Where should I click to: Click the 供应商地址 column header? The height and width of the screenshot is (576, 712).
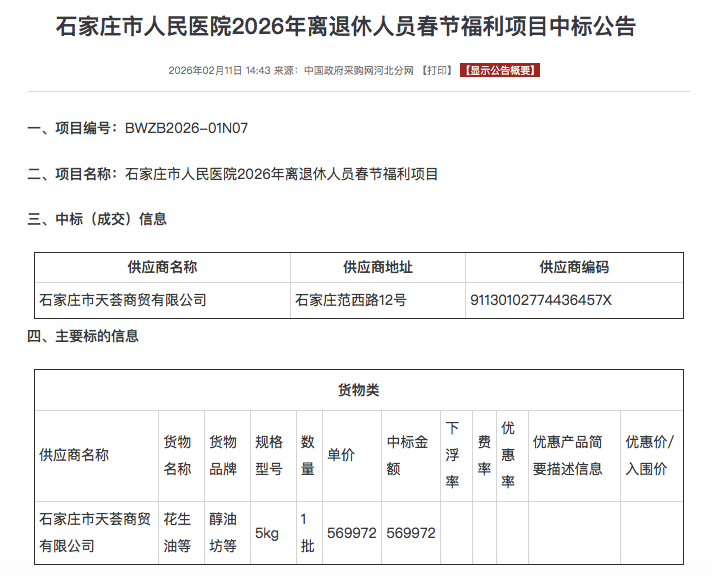tap(378, 267)
